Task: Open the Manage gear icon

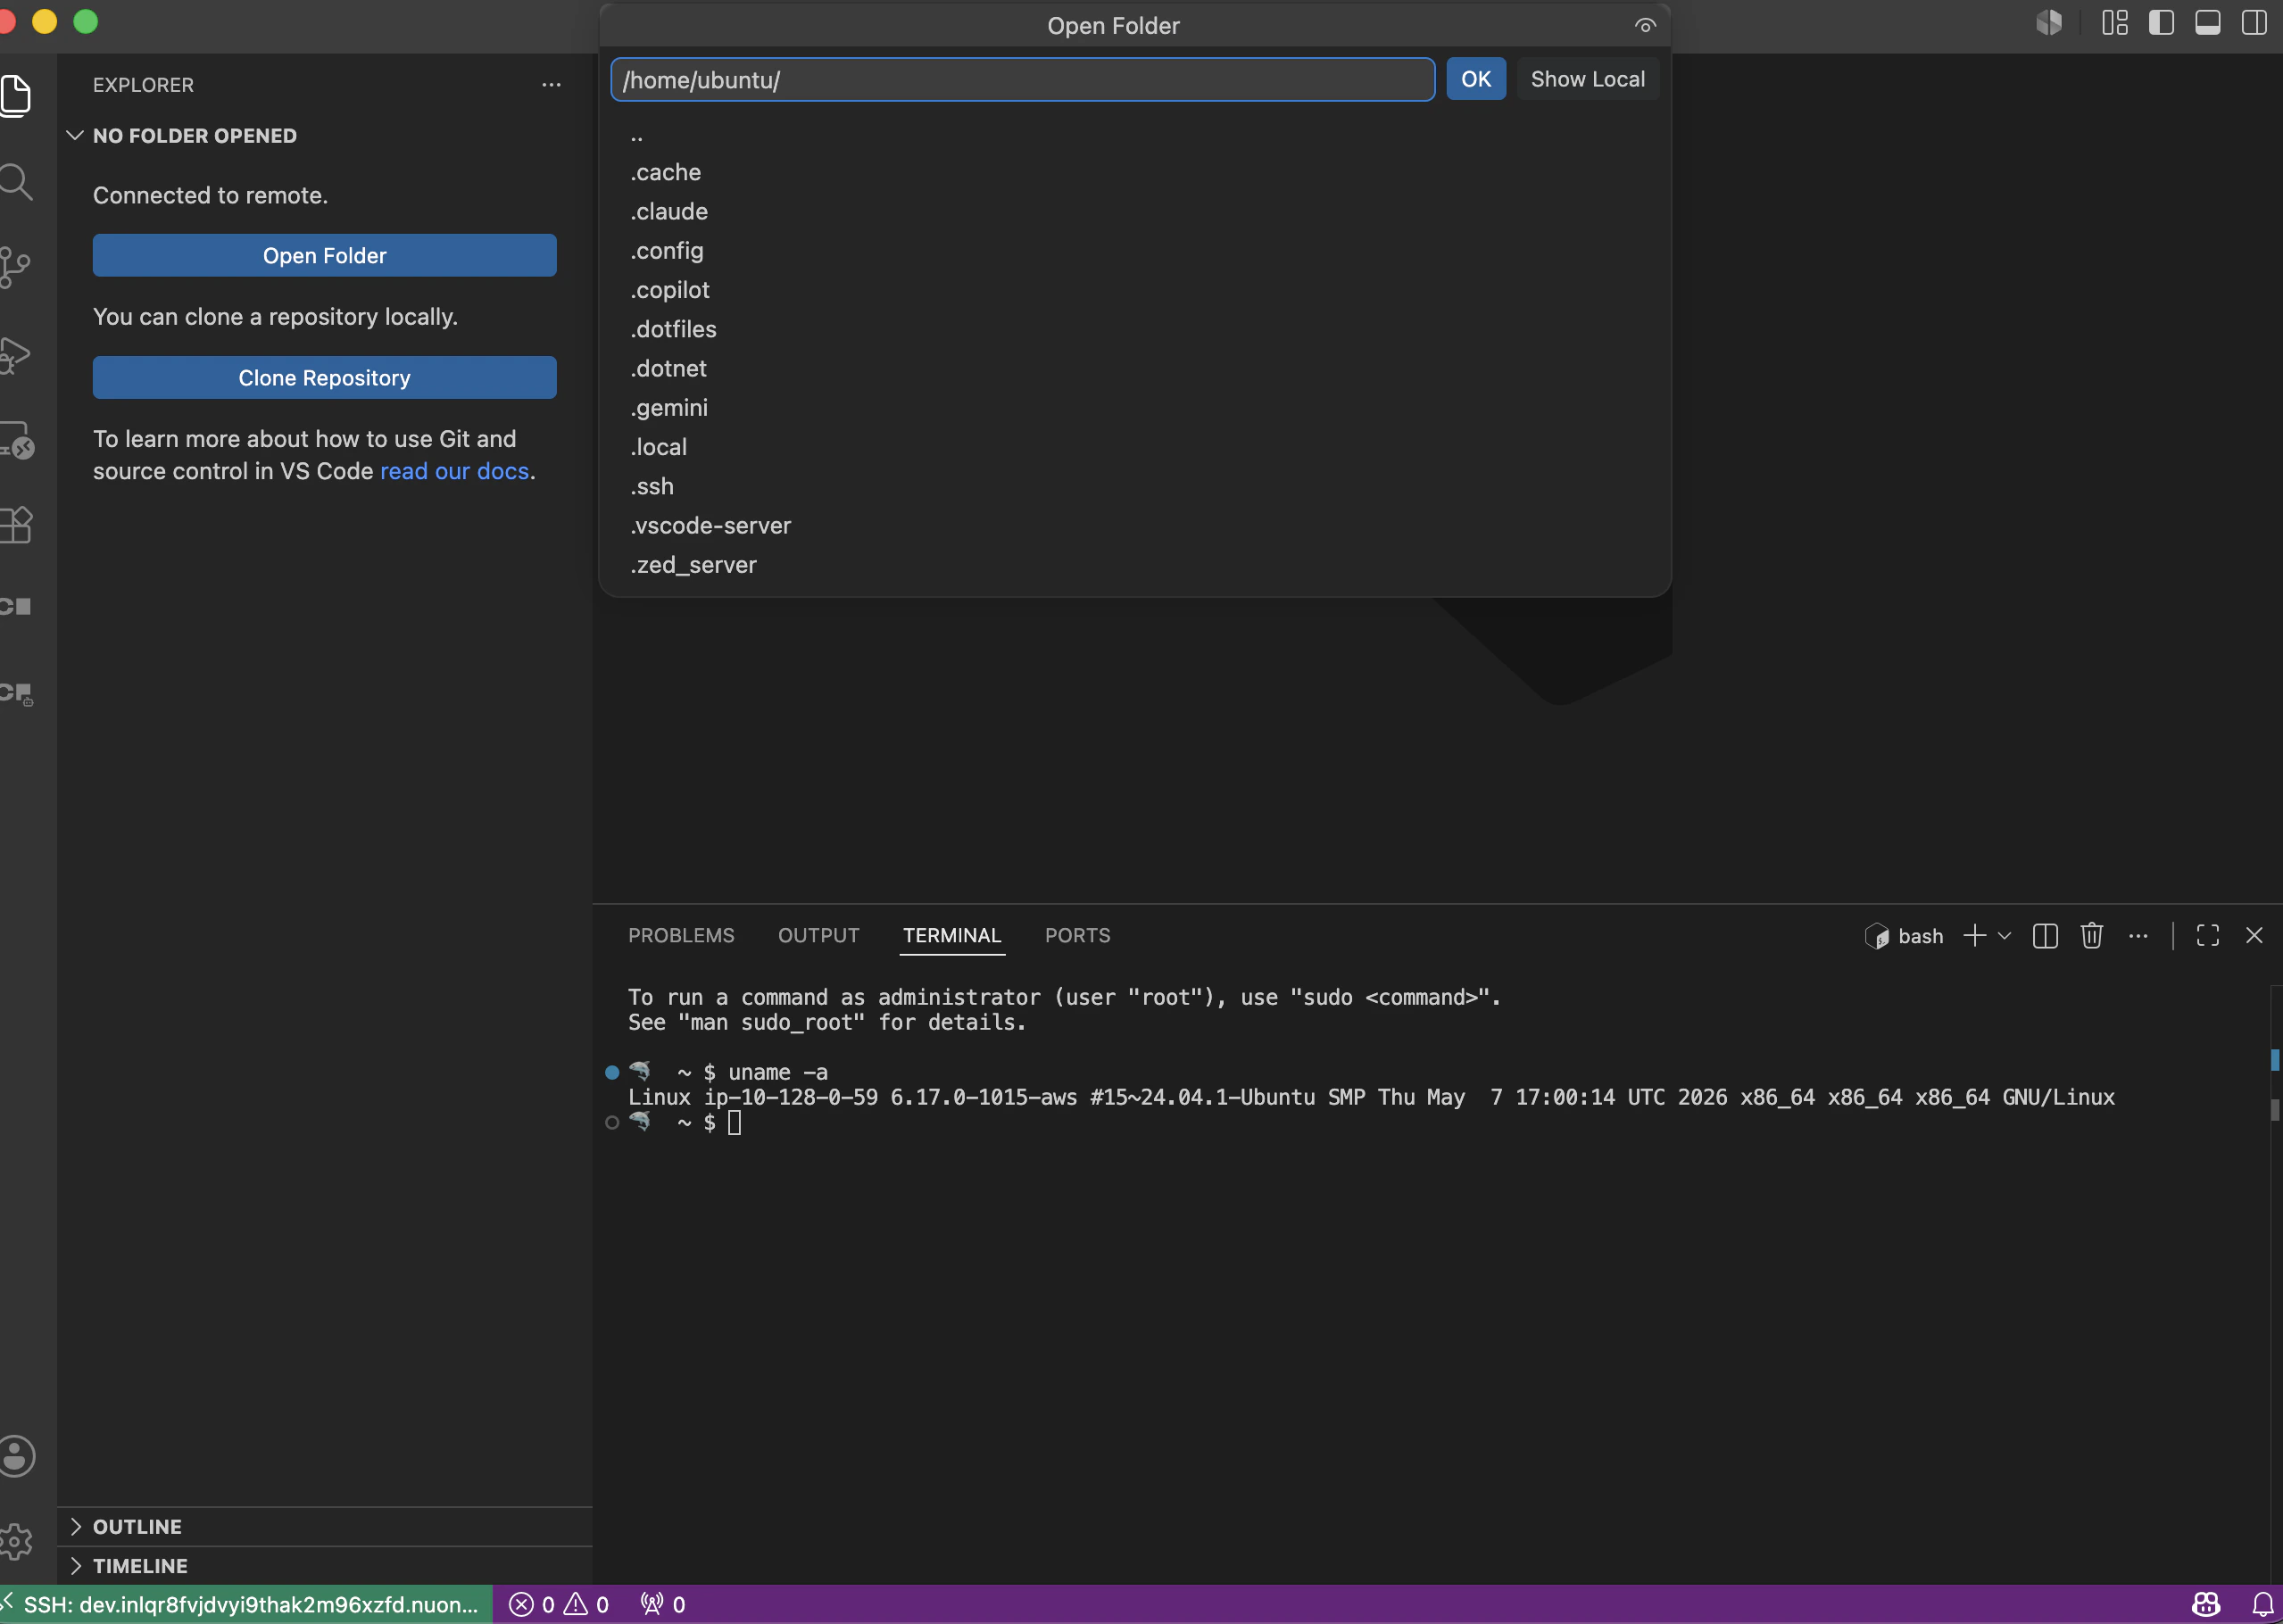Action: (x=16, y=1541)
